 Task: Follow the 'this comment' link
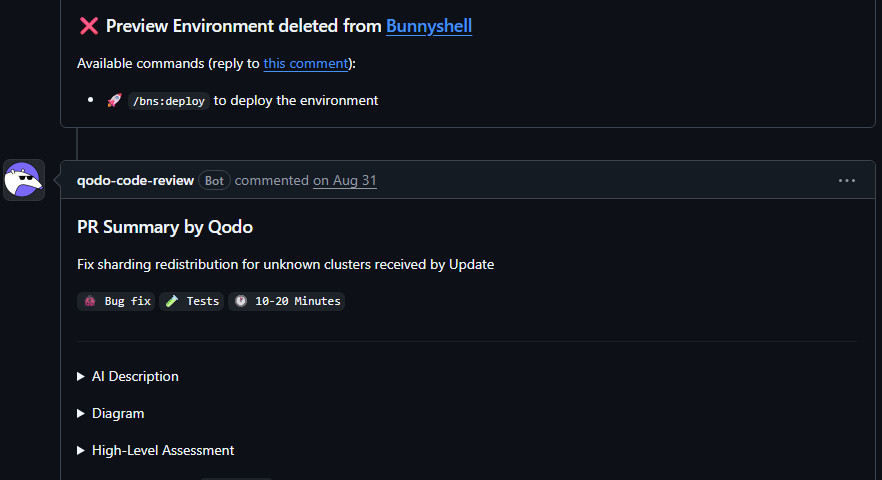[x=306, y=64]
